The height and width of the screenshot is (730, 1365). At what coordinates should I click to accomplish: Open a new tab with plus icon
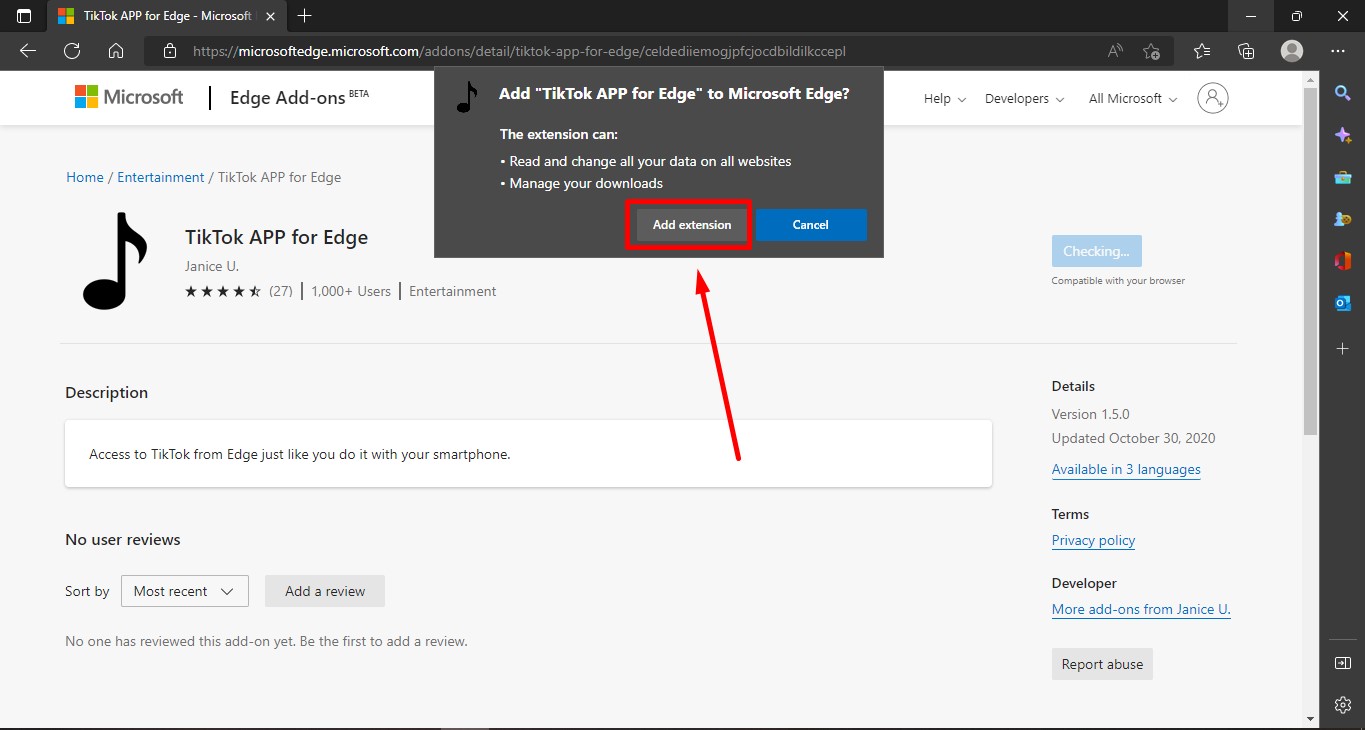[305, 16]
